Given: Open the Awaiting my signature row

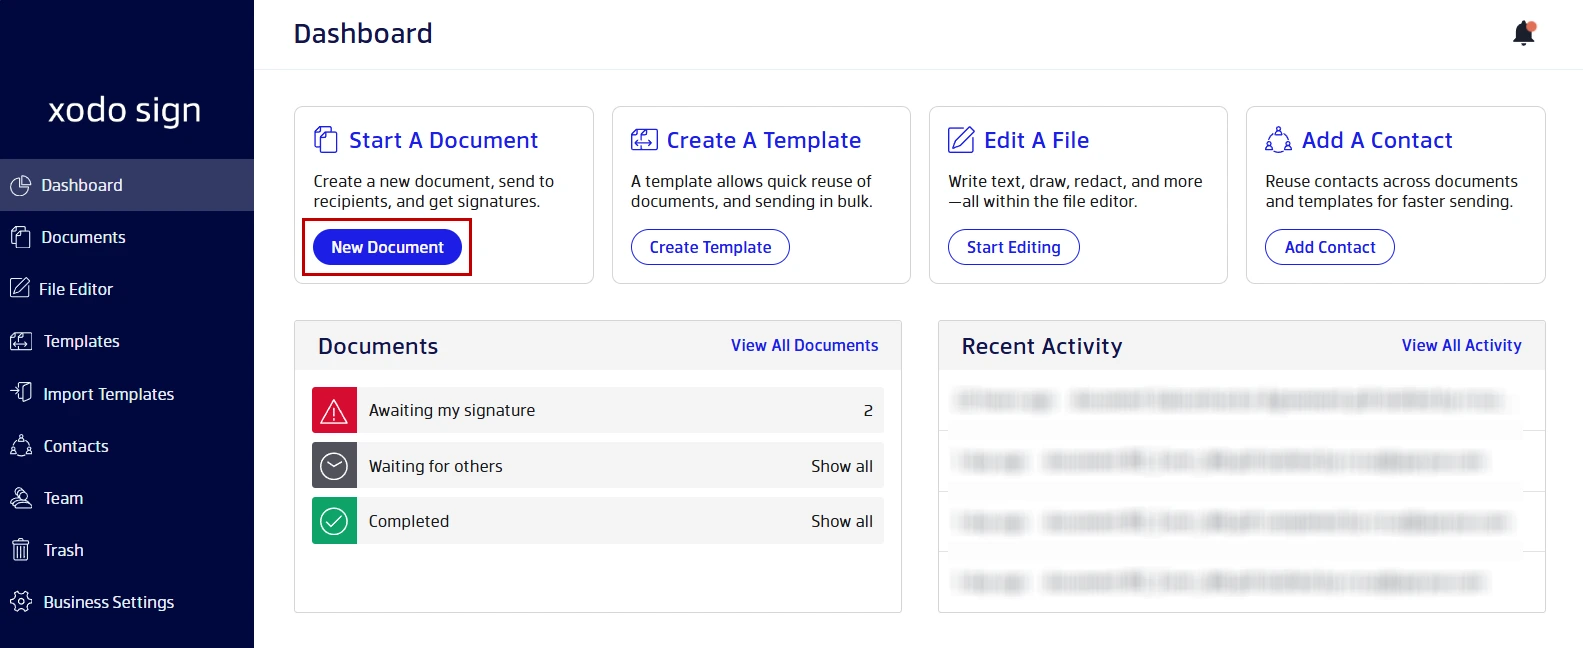Looking at the screenshot, I should (598, 410).
